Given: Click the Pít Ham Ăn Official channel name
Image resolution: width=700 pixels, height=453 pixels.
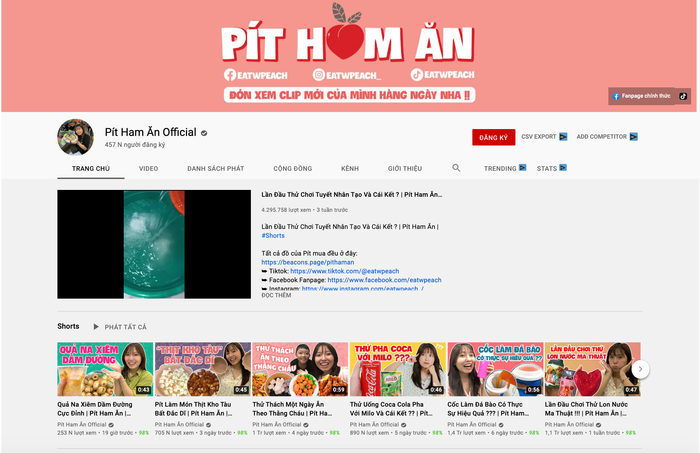Looking at the screenshot, I should (x=150, y=133).
